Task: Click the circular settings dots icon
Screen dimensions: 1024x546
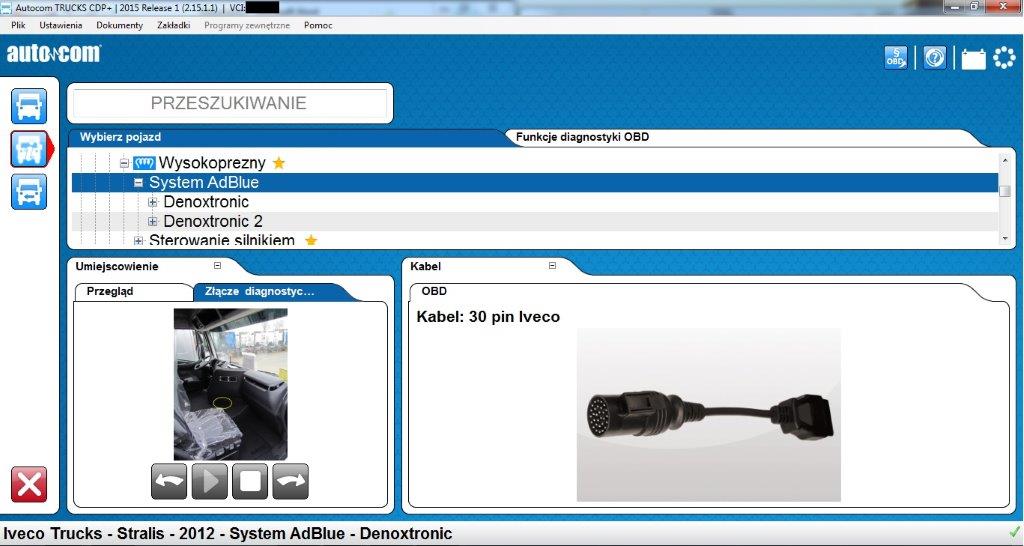Action: pos(1004,58)
